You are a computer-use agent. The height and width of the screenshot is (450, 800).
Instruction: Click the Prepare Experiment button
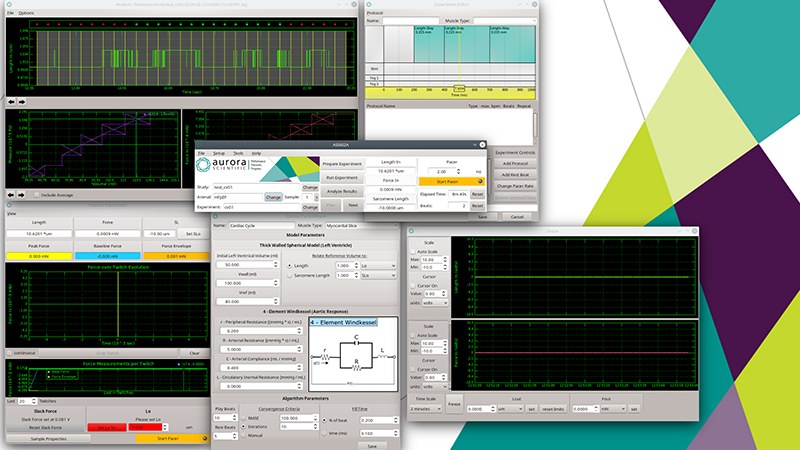pyautogui.click(x=342, y=164)
